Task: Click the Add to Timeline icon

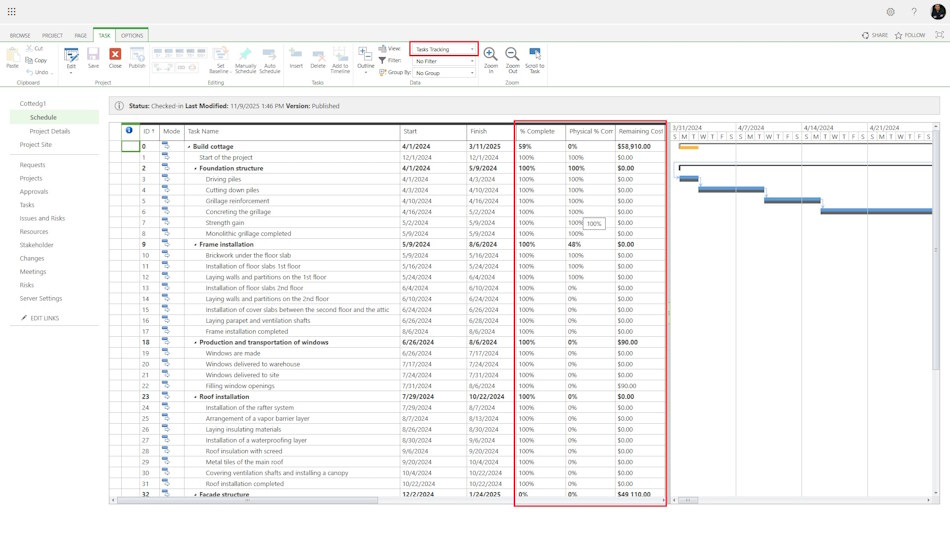Action: (x=340, y=53)
